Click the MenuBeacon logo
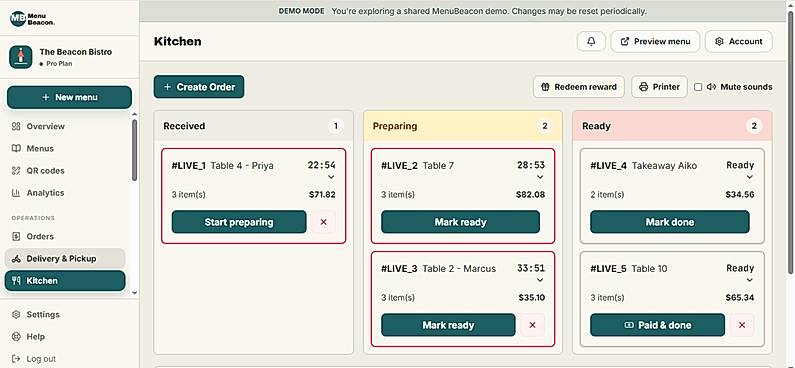795x368 pixels. click(x=32, y=19)
